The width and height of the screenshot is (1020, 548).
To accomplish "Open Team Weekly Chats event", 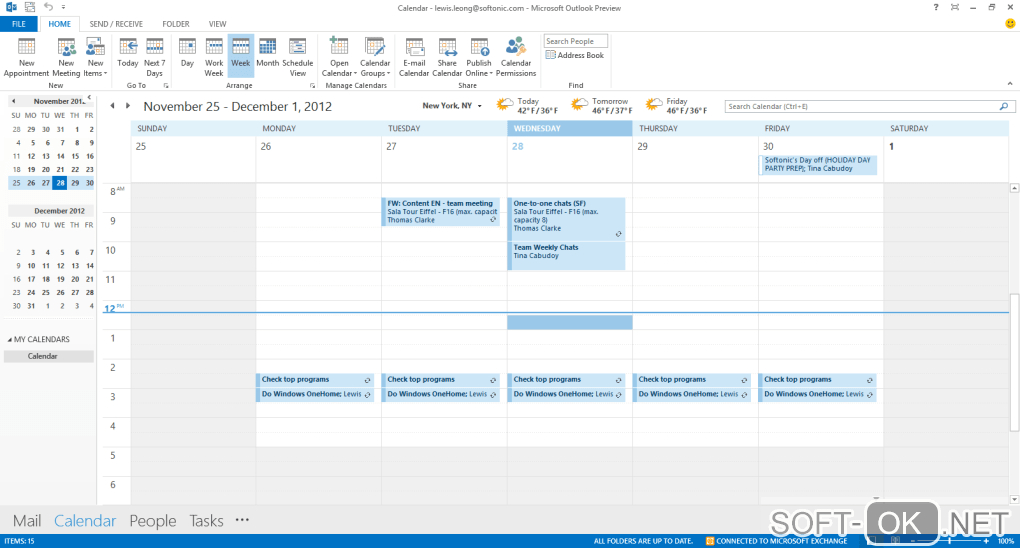I will [567, 256].
